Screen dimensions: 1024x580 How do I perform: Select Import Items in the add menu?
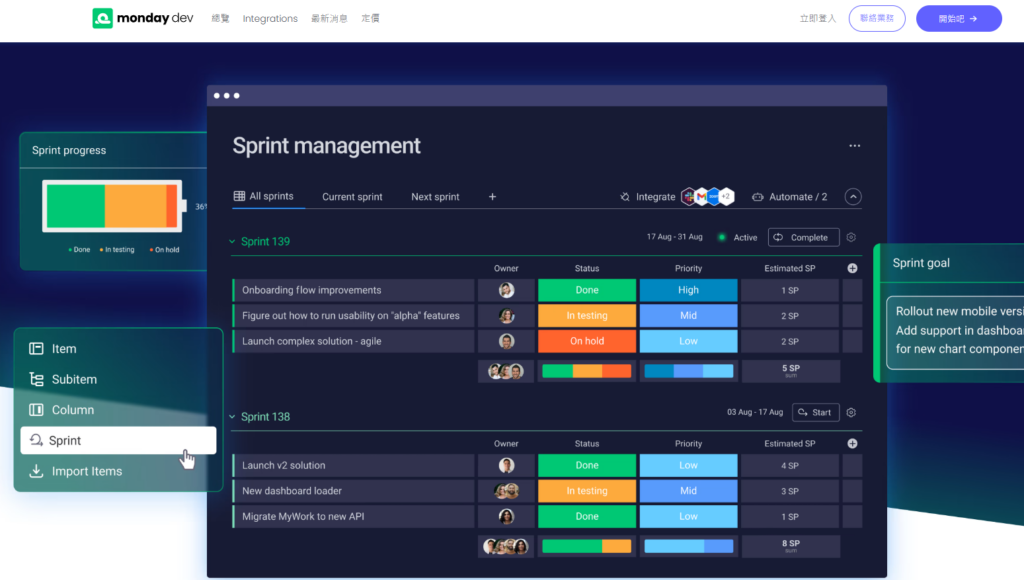click(x=118, y=471)
